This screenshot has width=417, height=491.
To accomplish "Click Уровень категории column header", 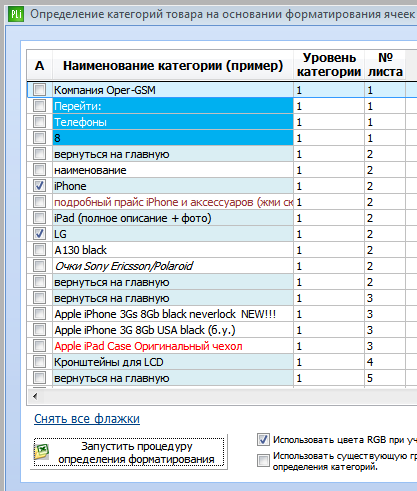I will click(x=329, y=65).
